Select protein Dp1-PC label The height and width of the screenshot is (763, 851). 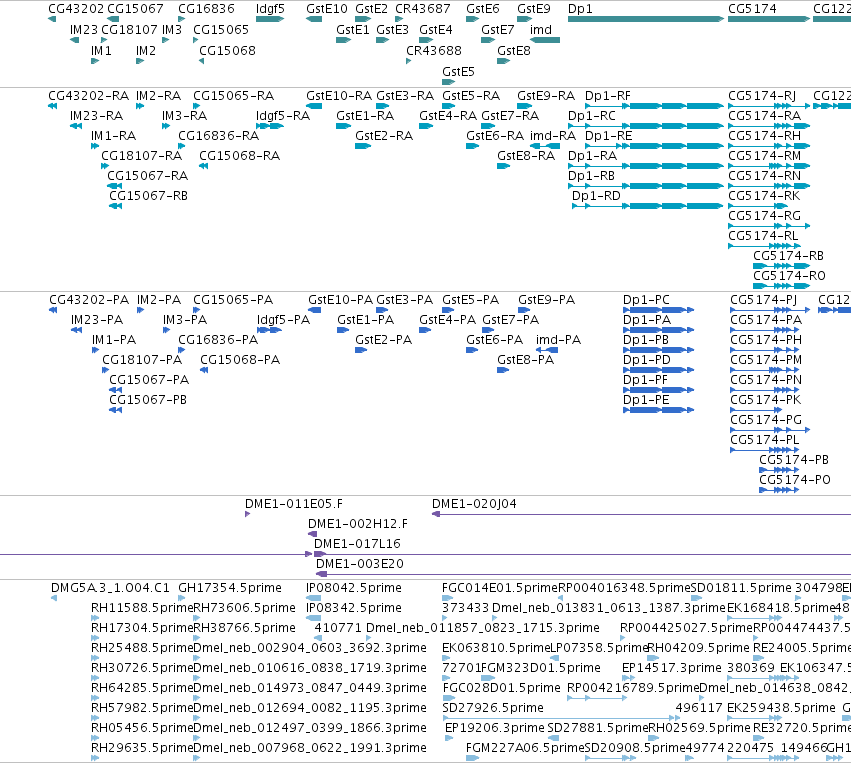(x=646, y=300)
